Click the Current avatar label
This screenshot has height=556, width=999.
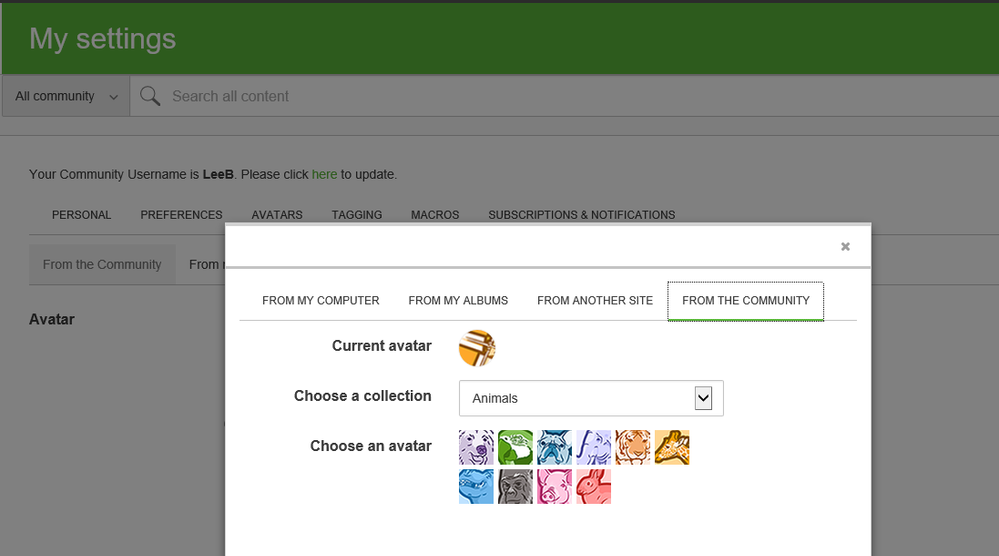[x=382, y=346]
